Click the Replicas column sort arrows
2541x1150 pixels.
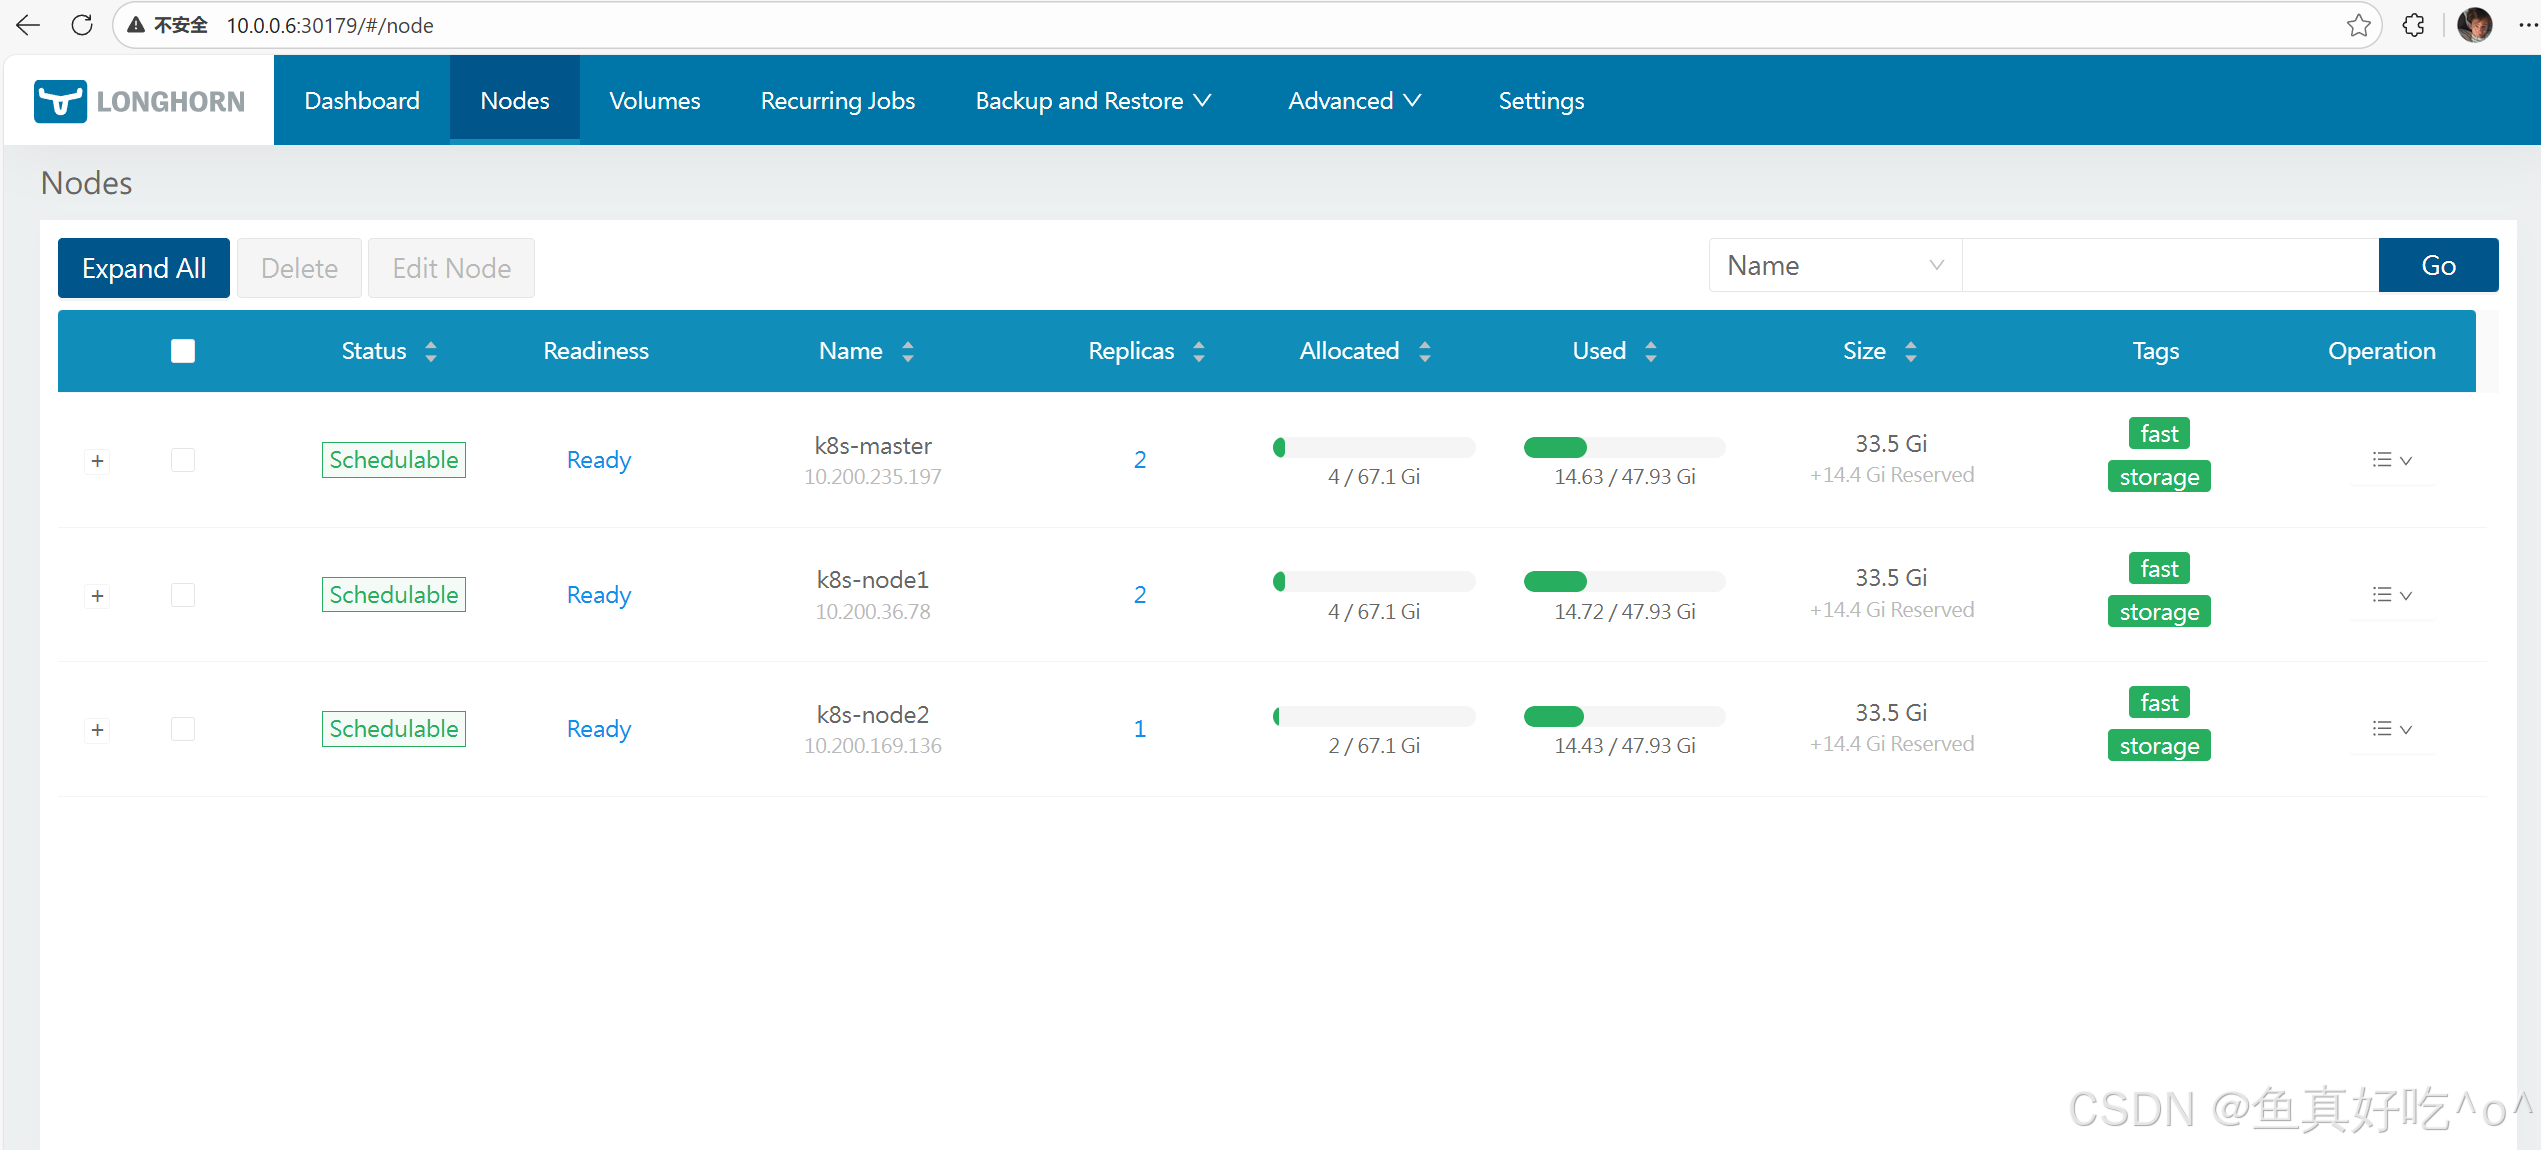1199,351
